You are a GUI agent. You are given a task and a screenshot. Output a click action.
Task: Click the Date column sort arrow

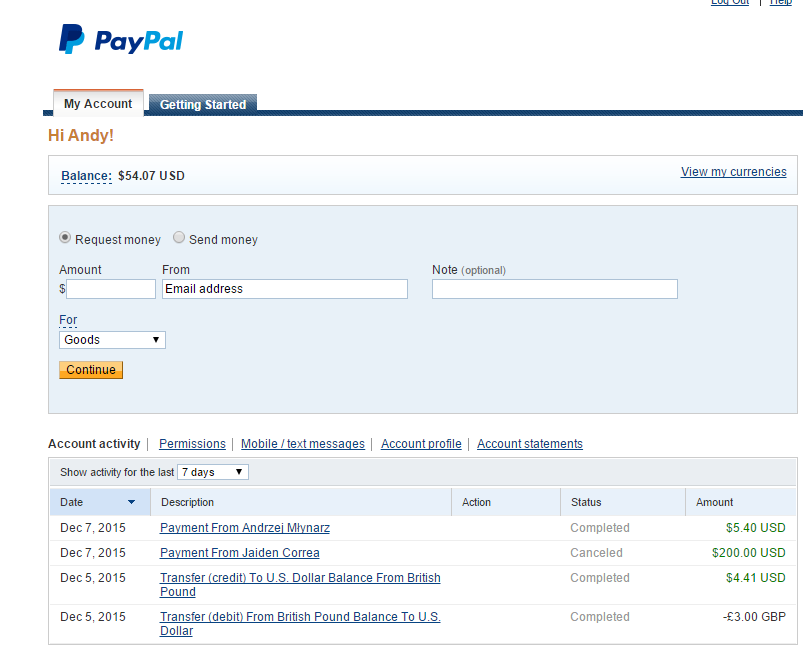point(131,502)
